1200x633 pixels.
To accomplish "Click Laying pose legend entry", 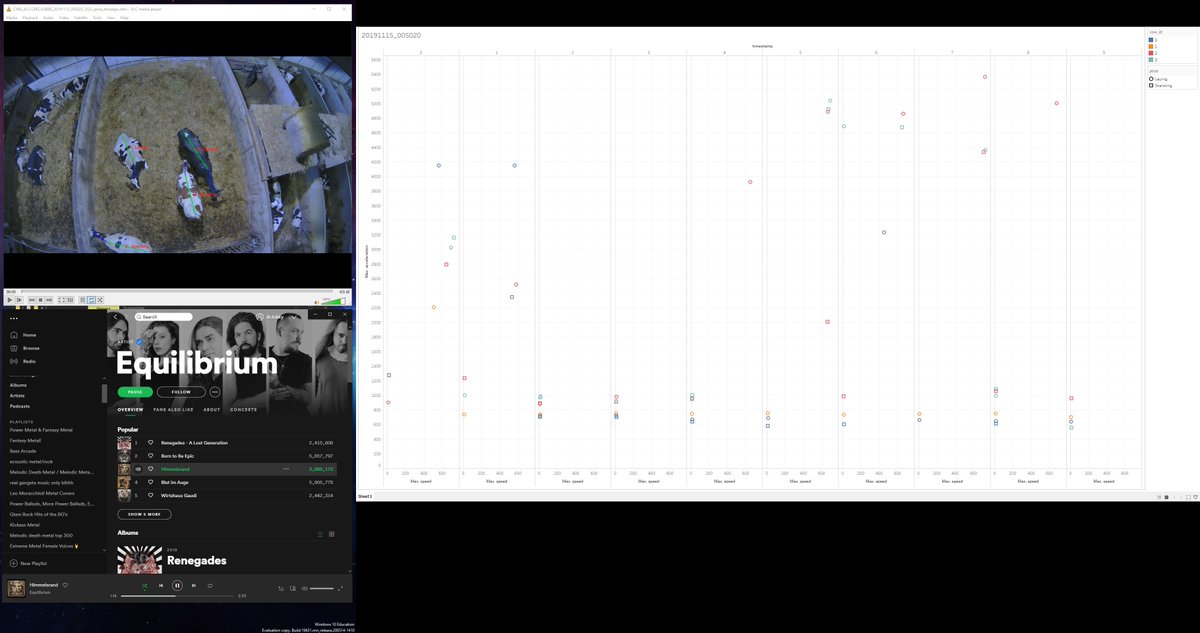I will pos(1158,79).
